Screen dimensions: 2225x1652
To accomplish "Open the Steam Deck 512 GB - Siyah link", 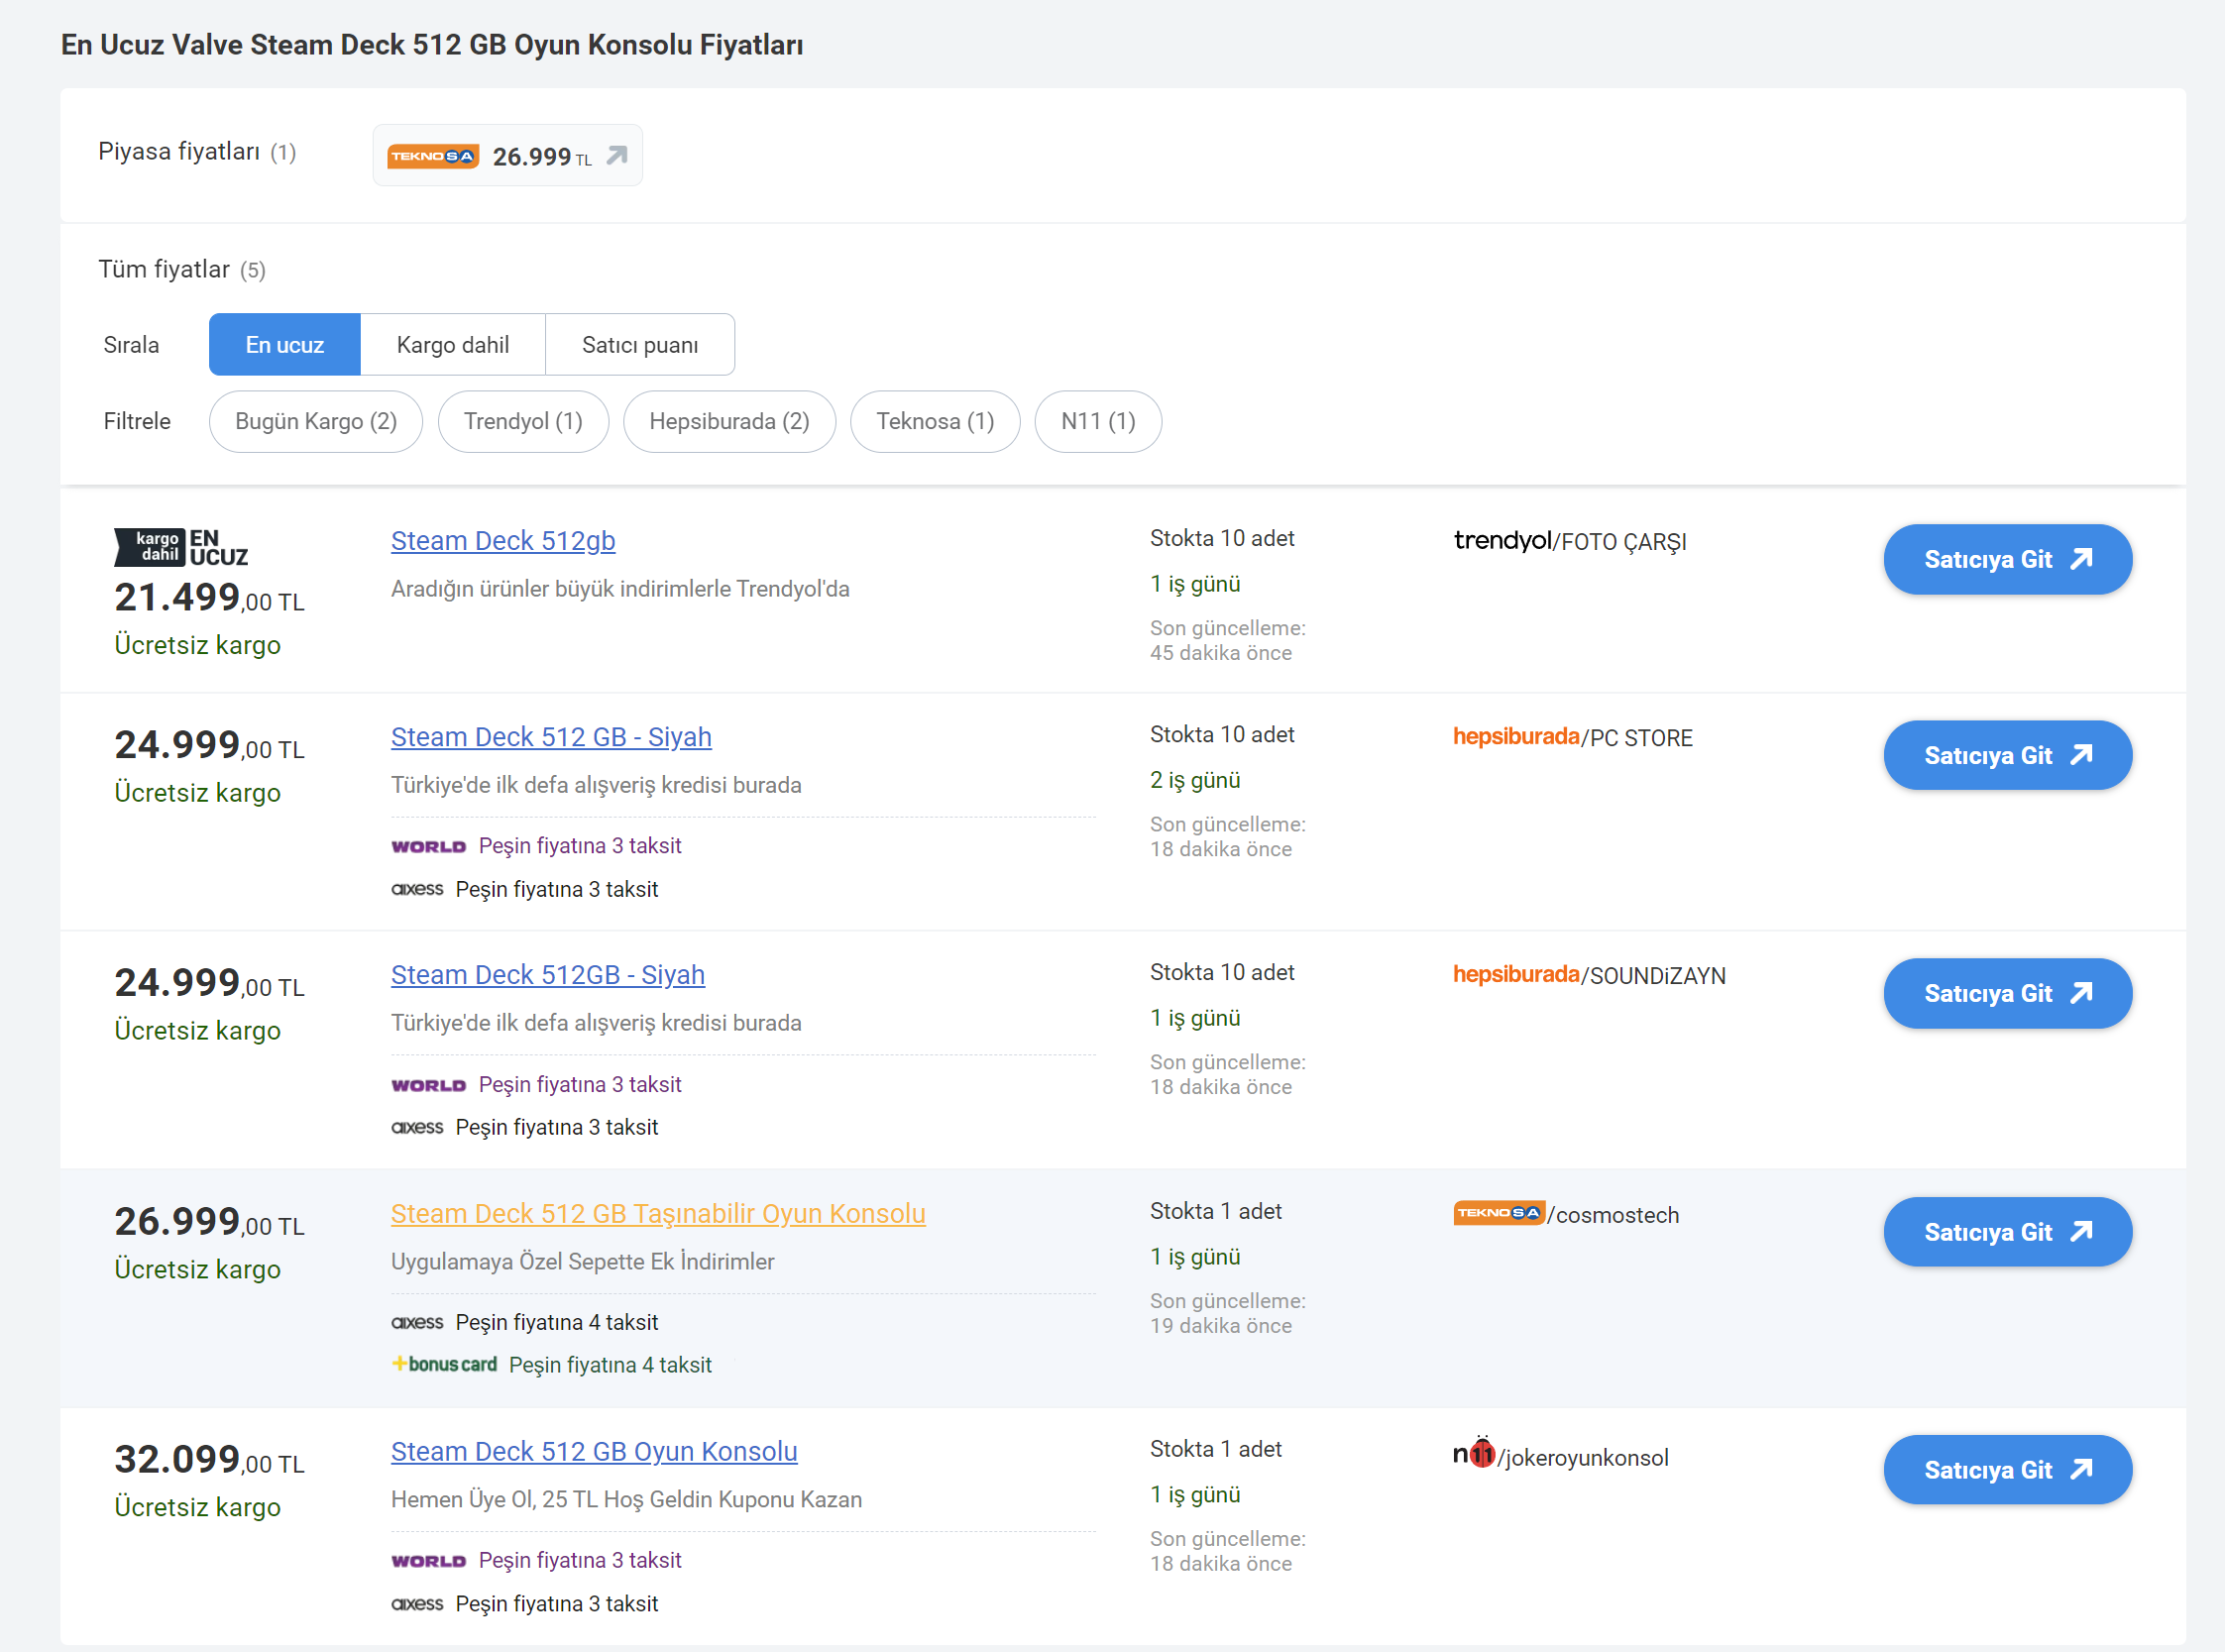I will click(x=551, y=737).
